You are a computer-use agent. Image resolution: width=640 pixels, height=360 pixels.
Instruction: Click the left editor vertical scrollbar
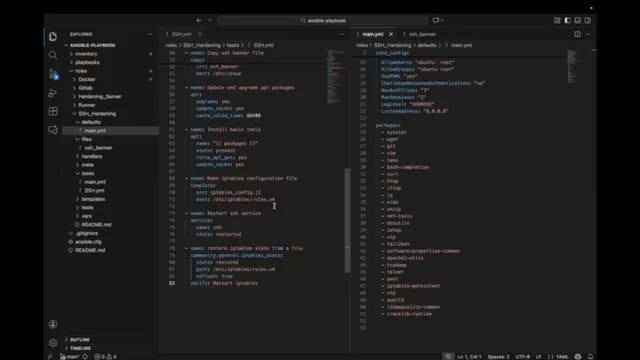[347, 220]
